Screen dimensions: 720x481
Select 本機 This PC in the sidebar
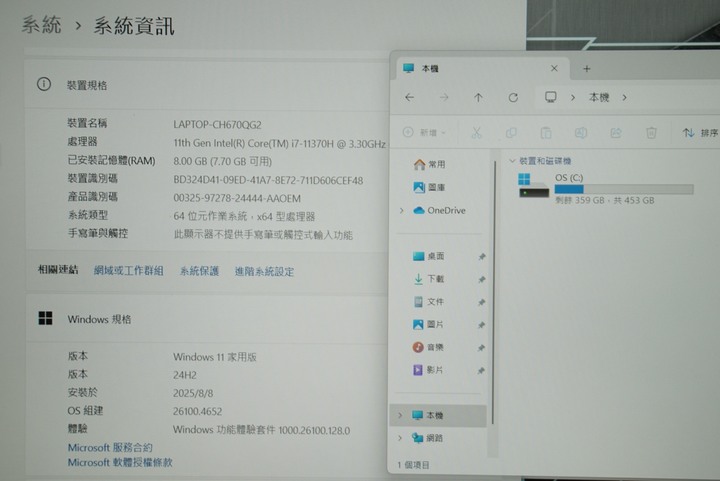tap(439, 415)
